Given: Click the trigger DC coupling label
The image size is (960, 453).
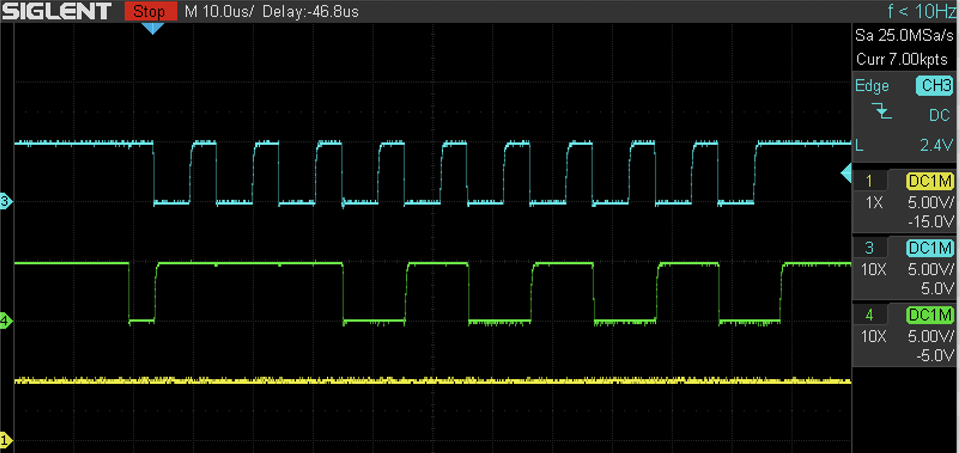Looking at the screenshot, I should pos(940,115).
